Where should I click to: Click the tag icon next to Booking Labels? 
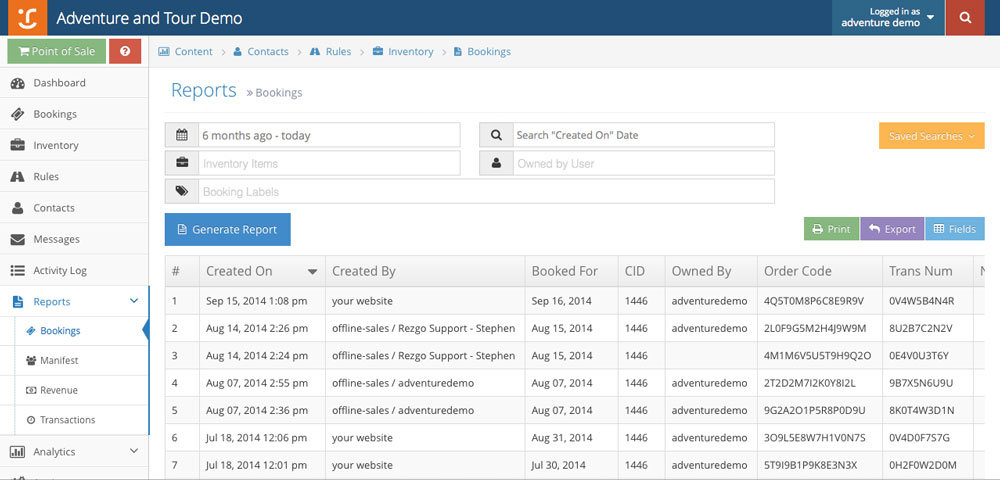[182, 191]
